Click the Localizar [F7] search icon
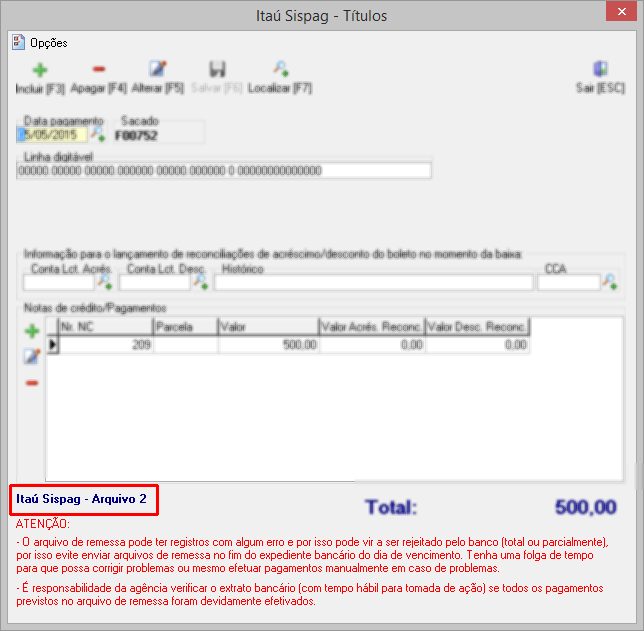 (281, 69)
